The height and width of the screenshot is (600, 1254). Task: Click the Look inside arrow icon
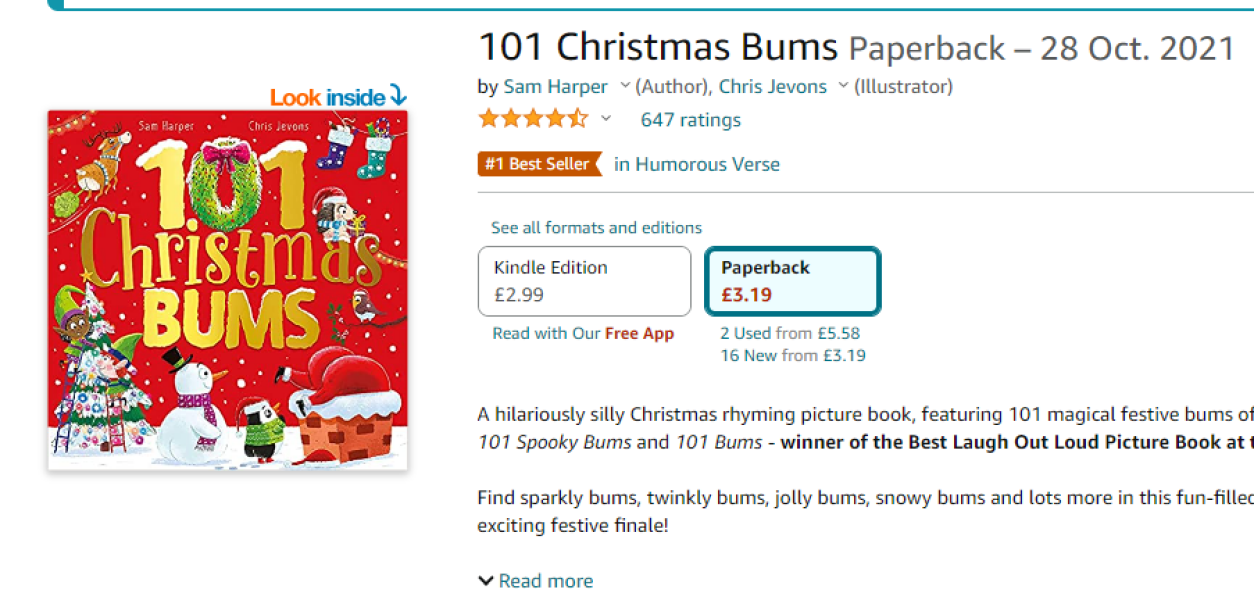click(x=398, y=96)
